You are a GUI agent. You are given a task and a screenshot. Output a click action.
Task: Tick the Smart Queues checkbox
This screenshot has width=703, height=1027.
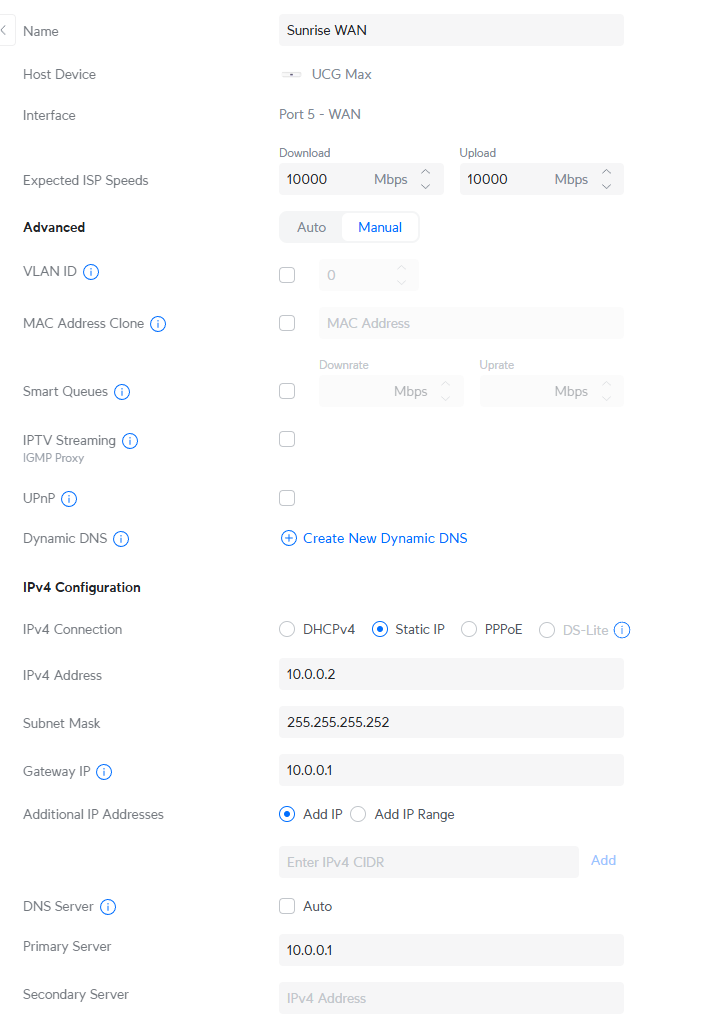[287, 391]
